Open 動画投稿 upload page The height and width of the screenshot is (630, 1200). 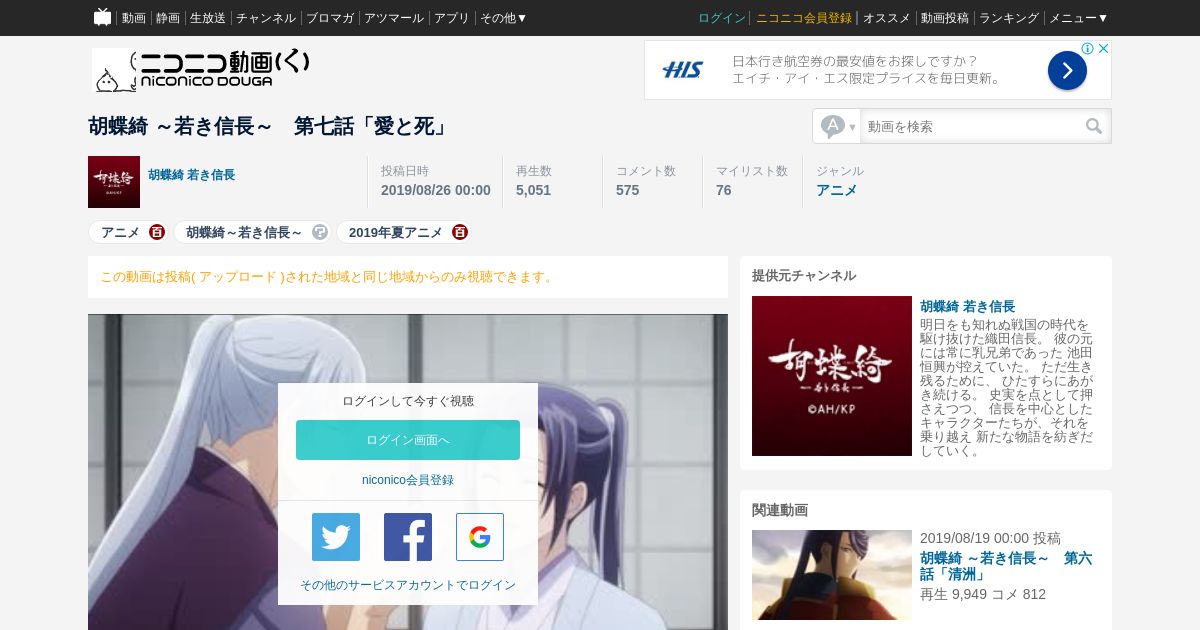pos(945,18)
